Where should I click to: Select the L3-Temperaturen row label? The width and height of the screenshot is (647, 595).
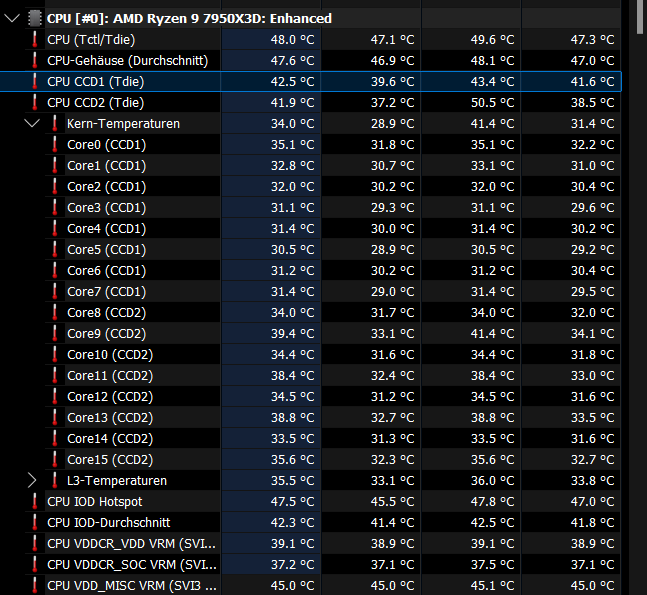point(117,481)
